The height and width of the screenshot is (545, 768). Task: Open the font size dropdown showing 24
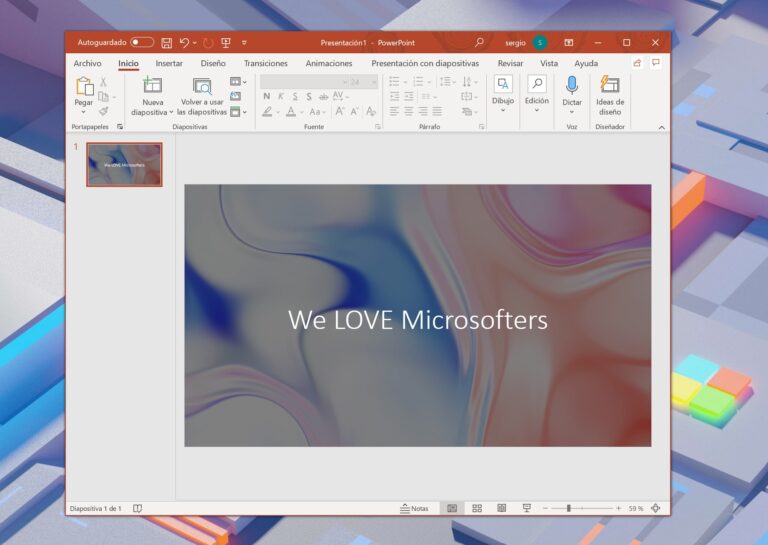[x=363, y=82]
